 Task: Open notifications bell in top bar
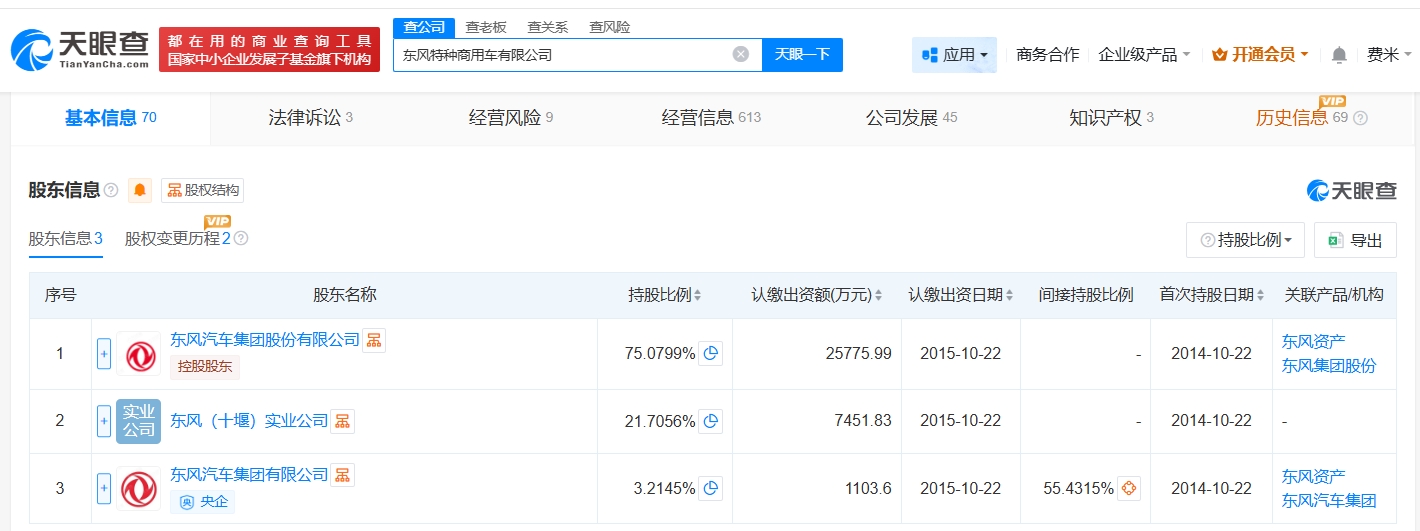1339,55
